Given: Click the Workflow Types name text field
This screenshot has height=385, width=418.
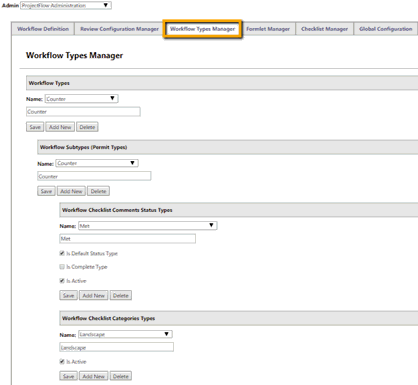Looking at the screenshot, I should tap(83, 112).
